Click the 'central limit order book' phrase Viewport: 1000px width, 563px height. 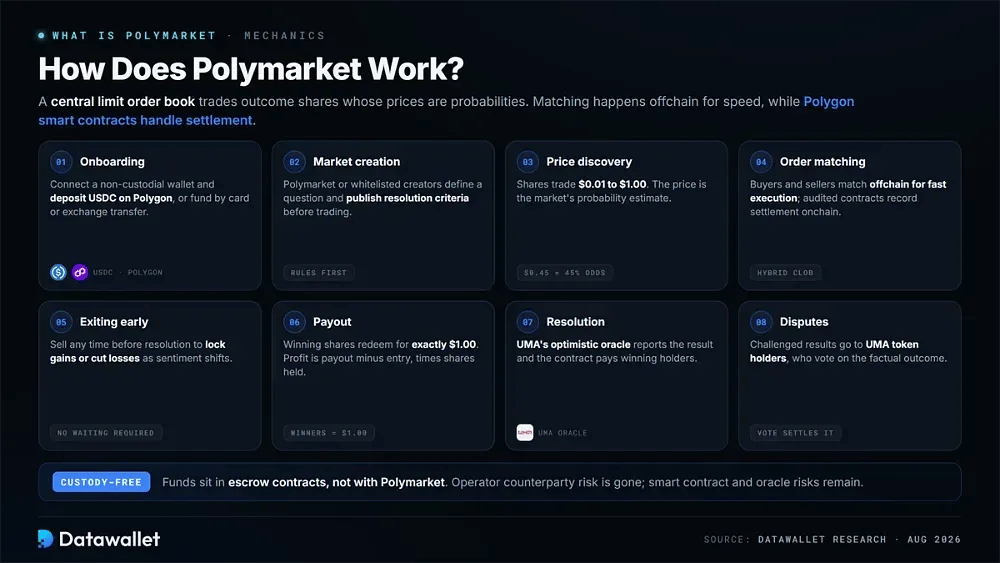click(x=123, y=101)
